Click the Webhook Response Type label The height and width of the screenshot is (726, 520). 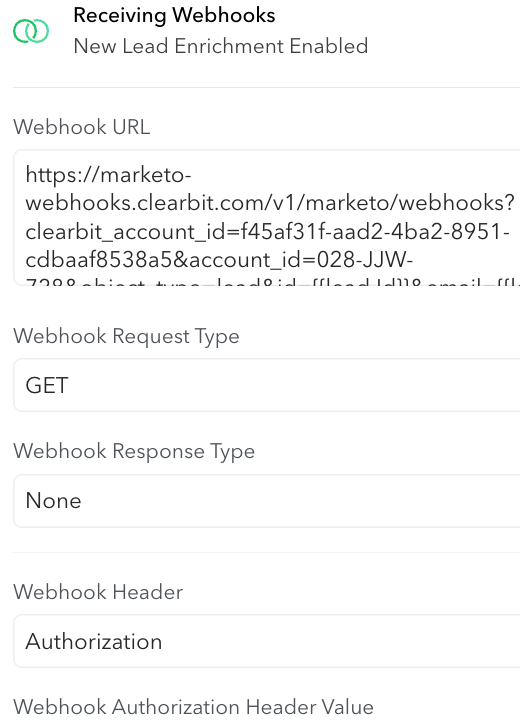coord(134,452)
